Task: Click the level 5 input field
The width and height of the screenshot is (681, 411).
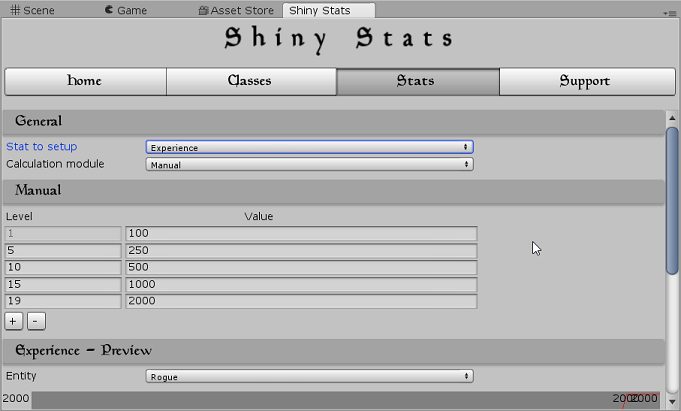Action: [63, 251]
